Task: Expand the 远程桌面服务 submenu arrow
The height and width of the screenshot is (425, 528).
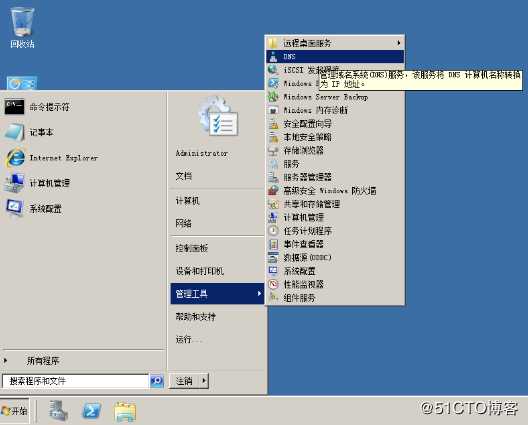Action: (399, 43)
